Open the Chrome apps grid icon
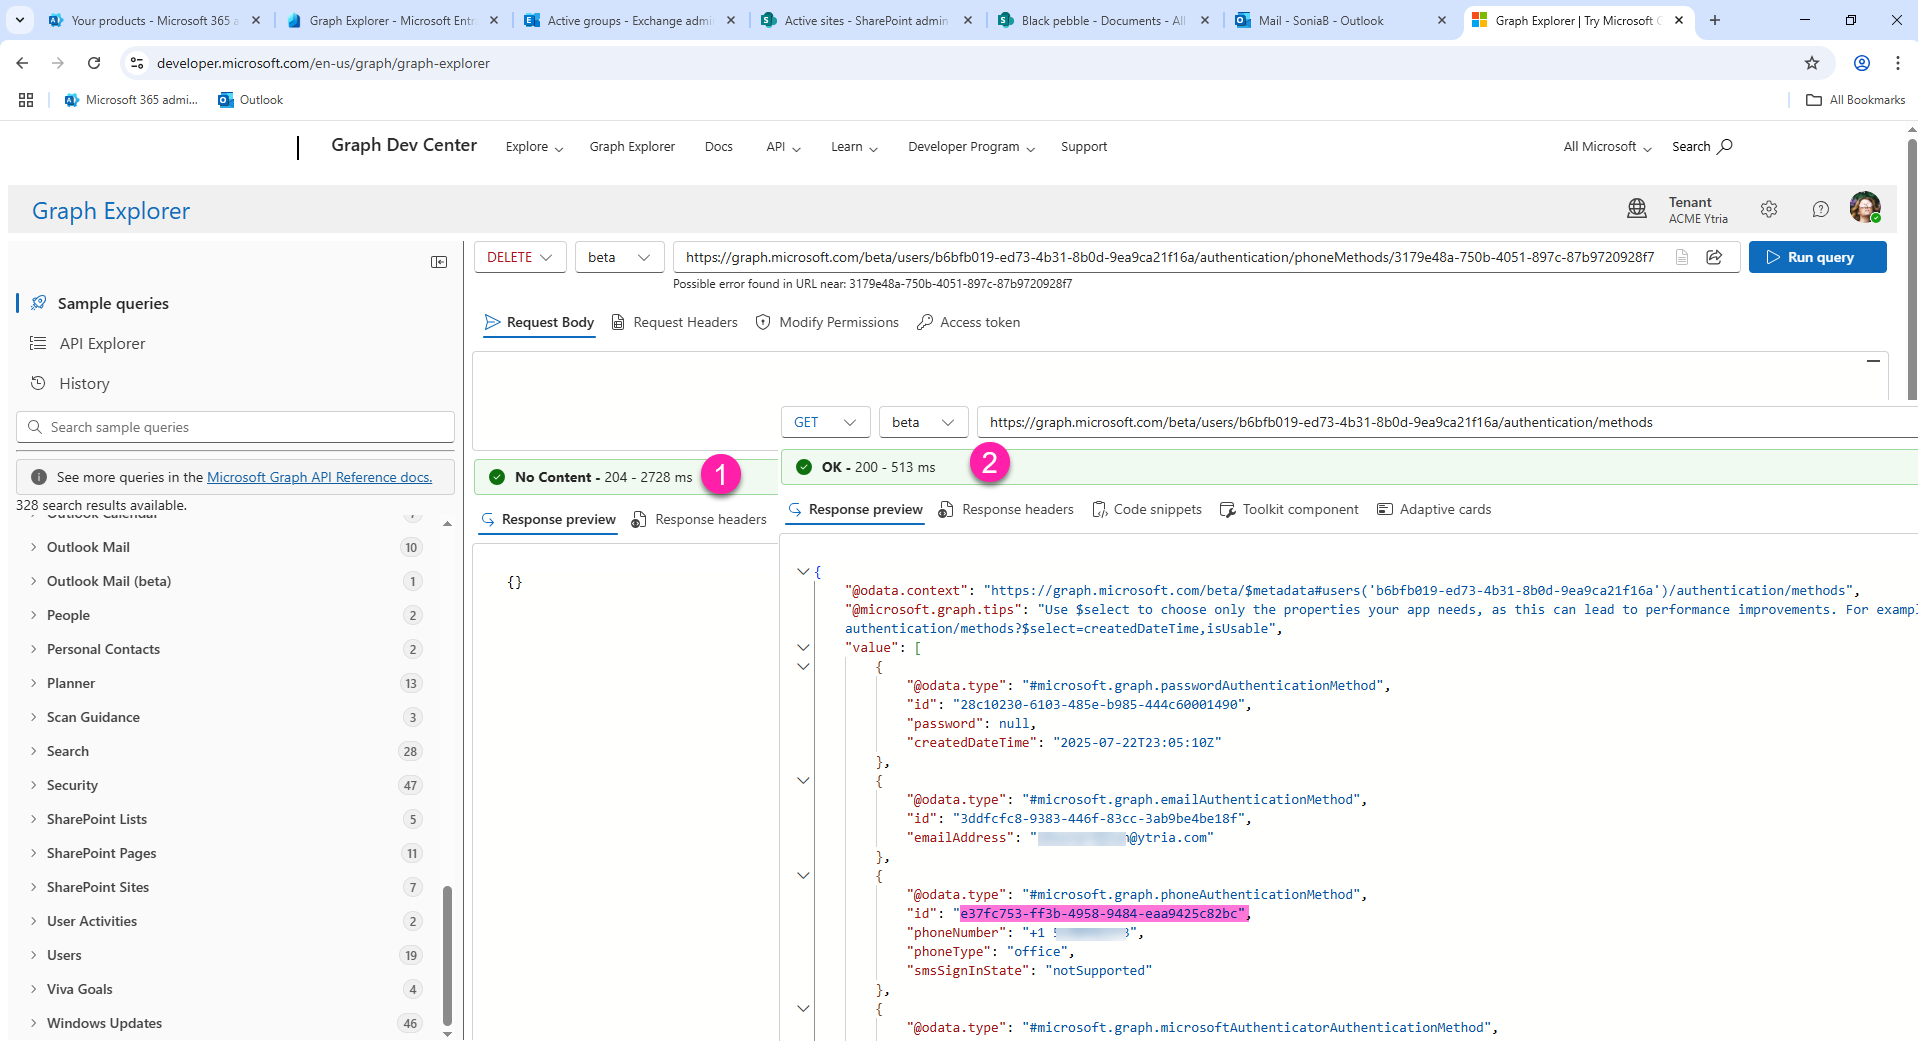 pos(26,100)
